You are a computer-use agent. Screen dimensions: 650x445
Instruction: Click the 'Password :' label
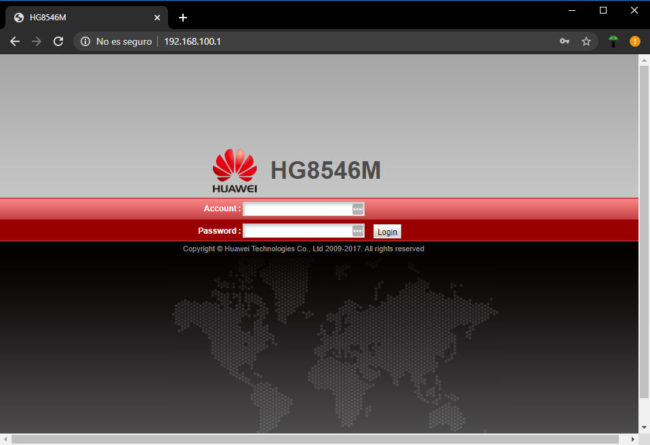coord(219,231)
